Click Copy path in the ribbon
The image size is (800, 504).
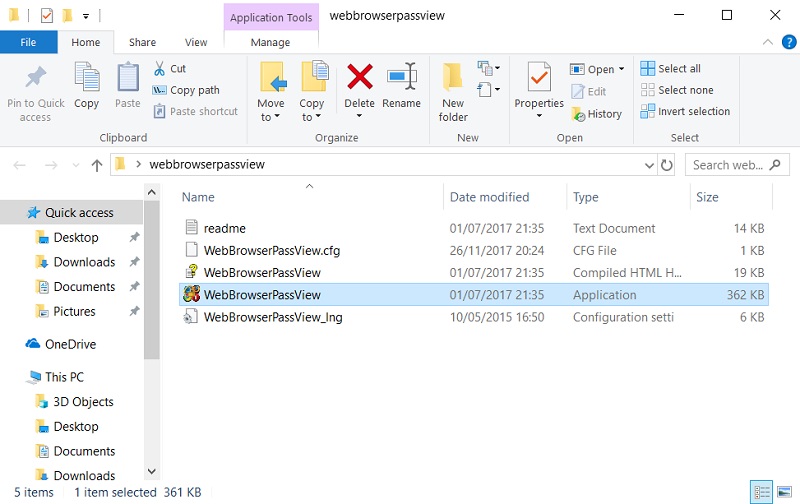[186, 90]
